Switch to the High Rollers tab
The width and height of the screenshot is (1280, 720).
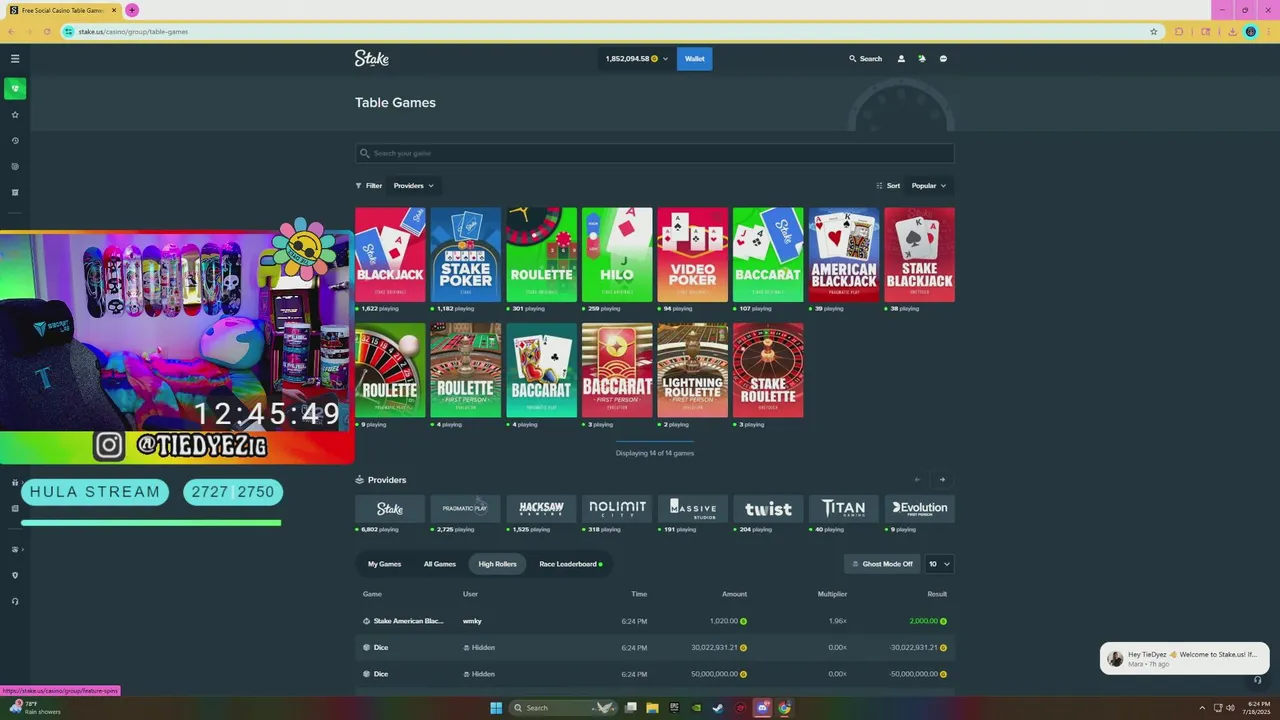(497, 564)
